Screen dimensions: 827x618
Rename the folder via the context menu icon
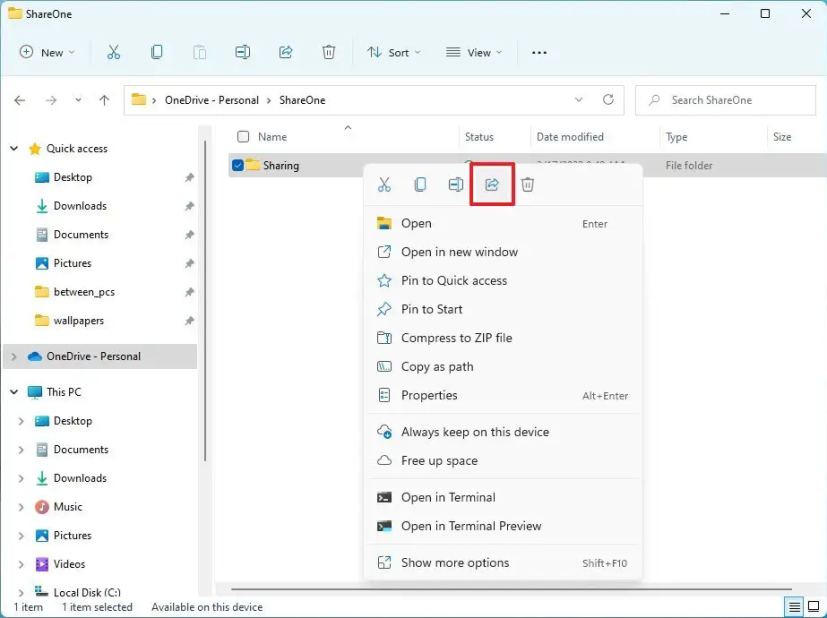click(456, 185)
